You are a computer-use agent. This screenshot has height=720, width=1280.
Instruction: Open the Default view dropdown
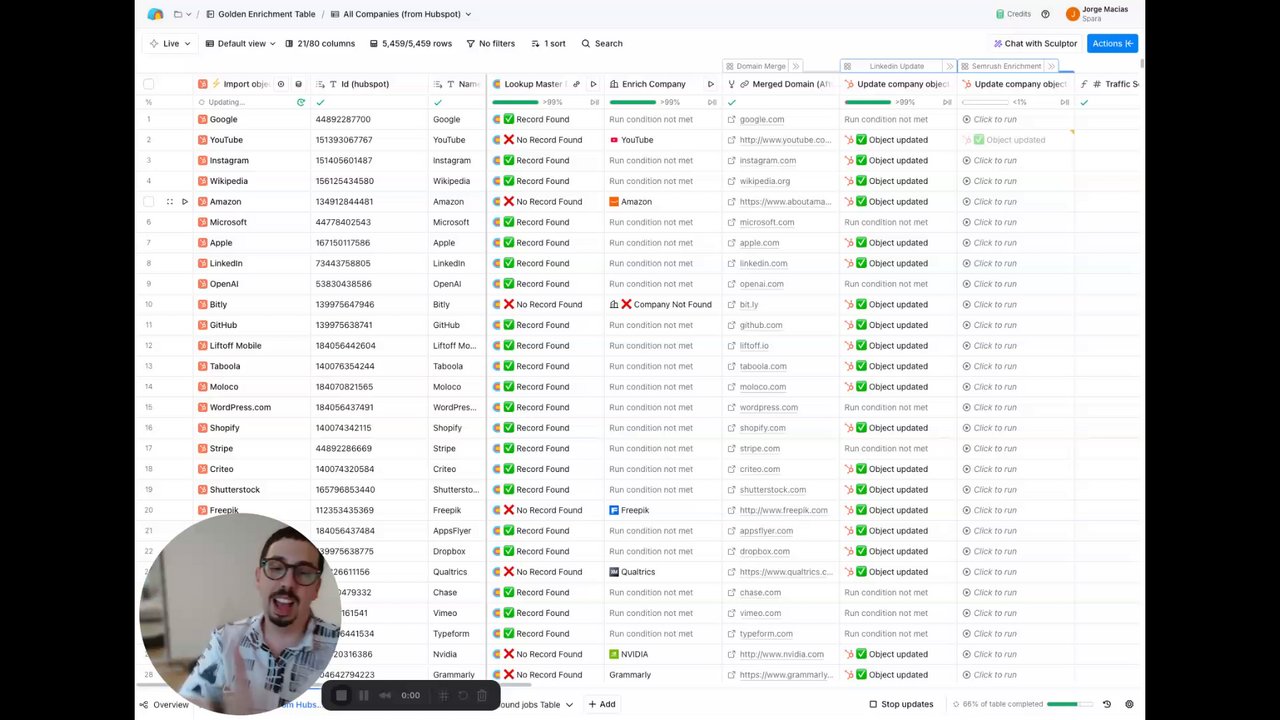(x=240, y=44)
